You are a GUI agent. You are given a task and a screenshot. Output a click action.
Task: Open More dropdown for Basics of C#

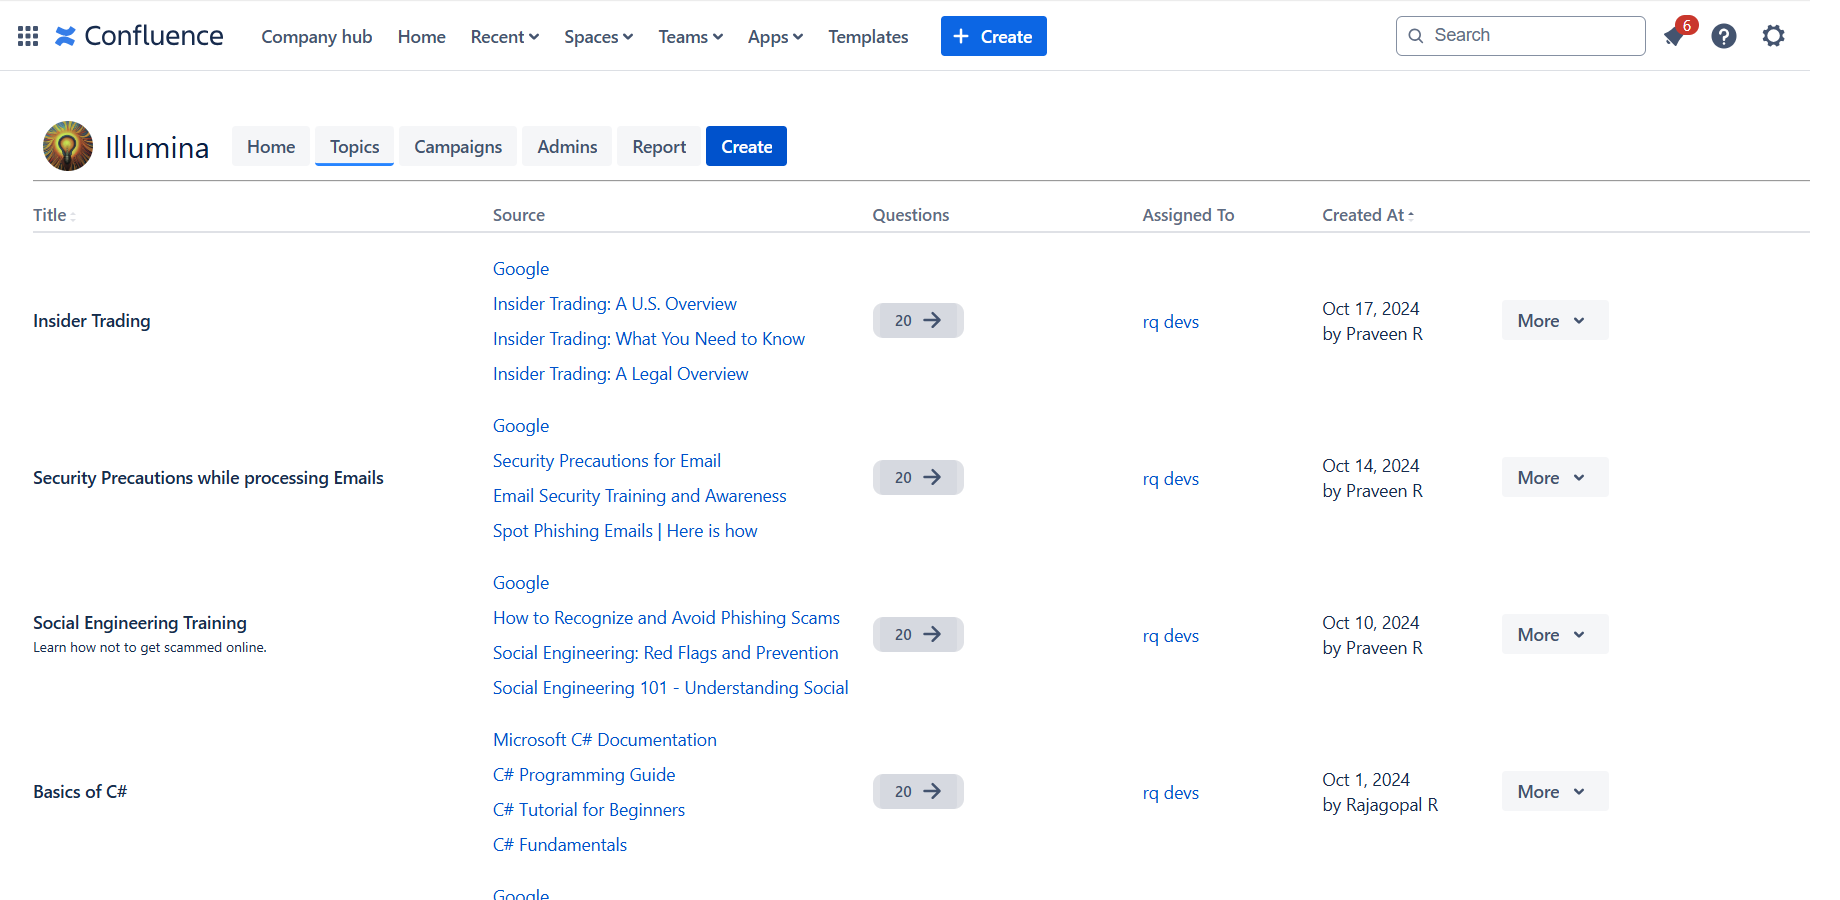(x=1554, y=792)
